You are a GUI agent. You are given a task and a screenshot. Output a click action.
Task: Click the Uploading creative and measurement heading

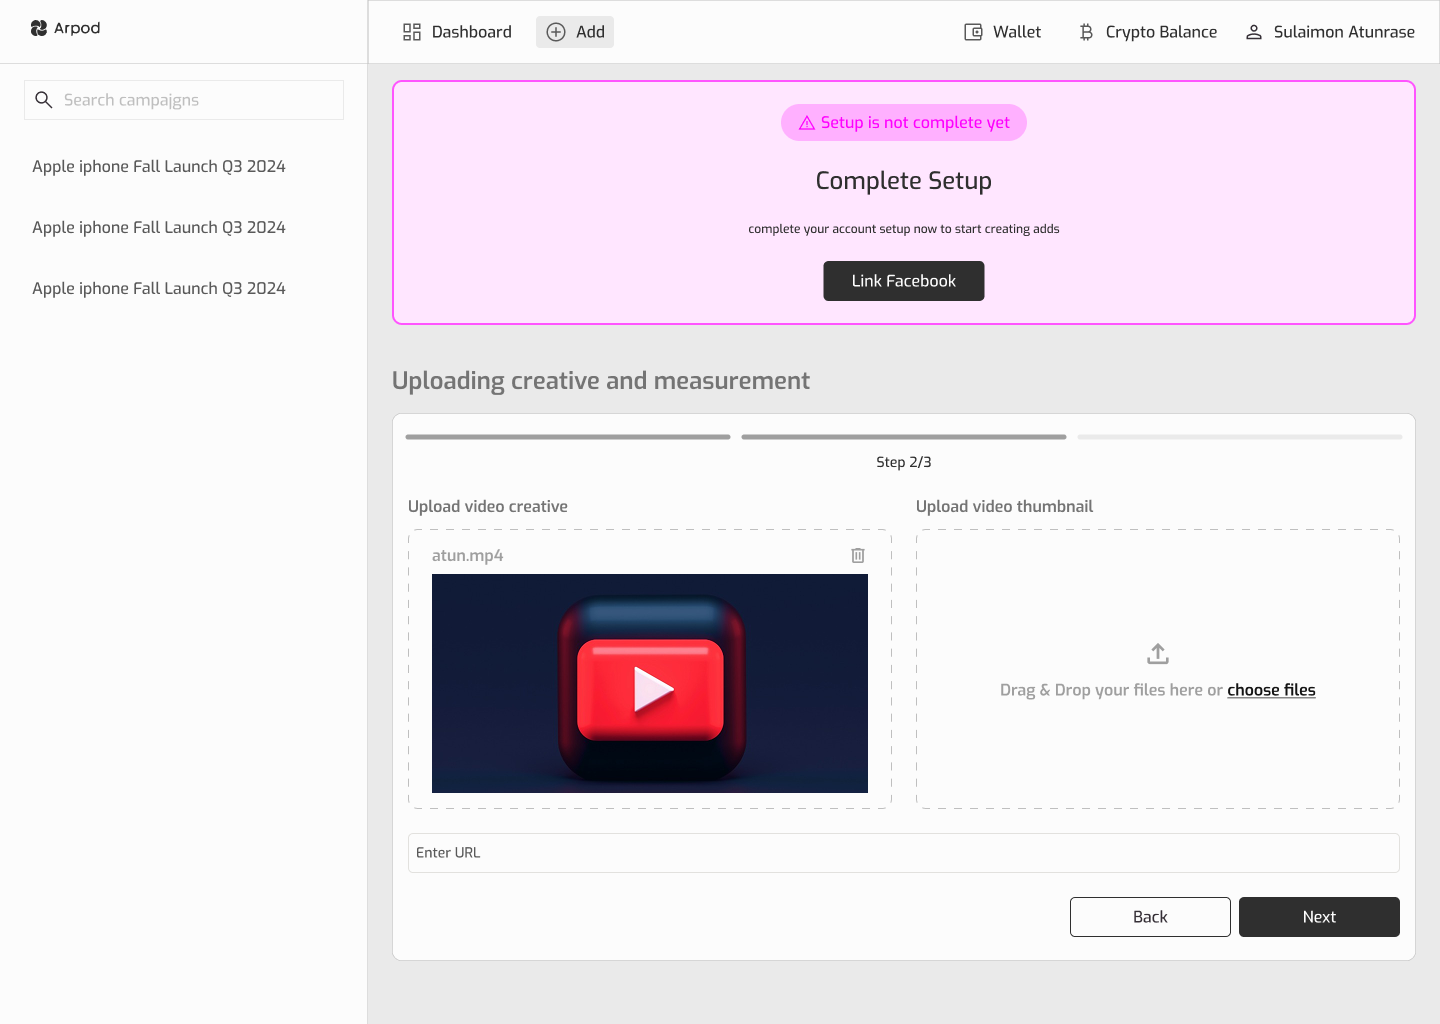601,381
